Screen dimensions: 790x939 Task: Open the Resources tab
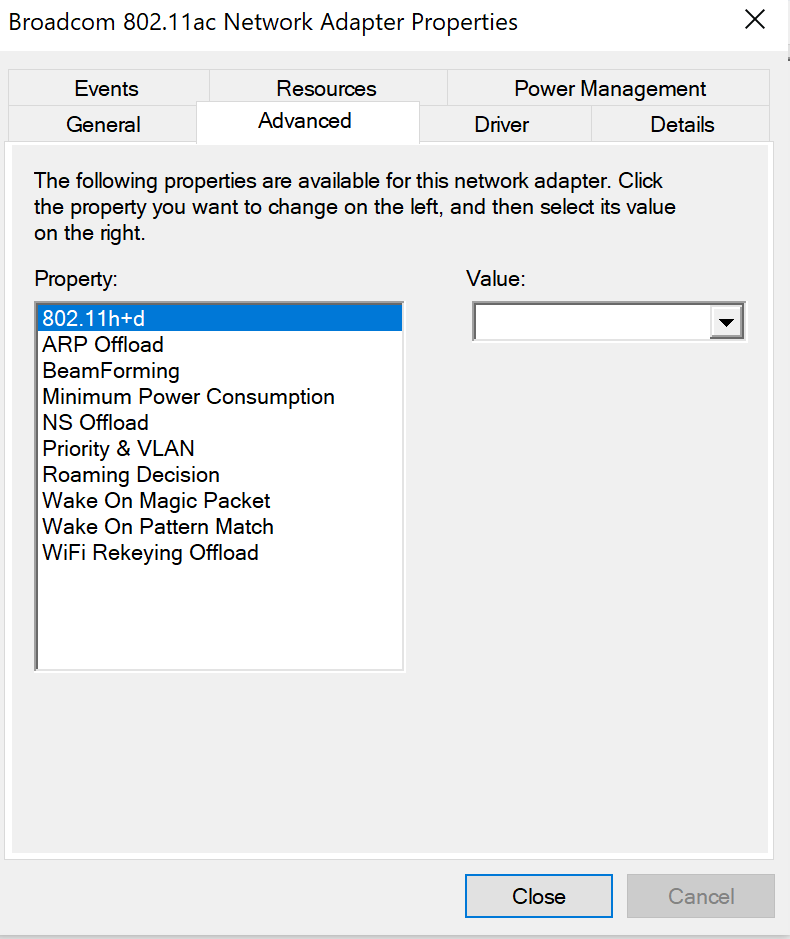pyautogui.click(x=328, y=88)
